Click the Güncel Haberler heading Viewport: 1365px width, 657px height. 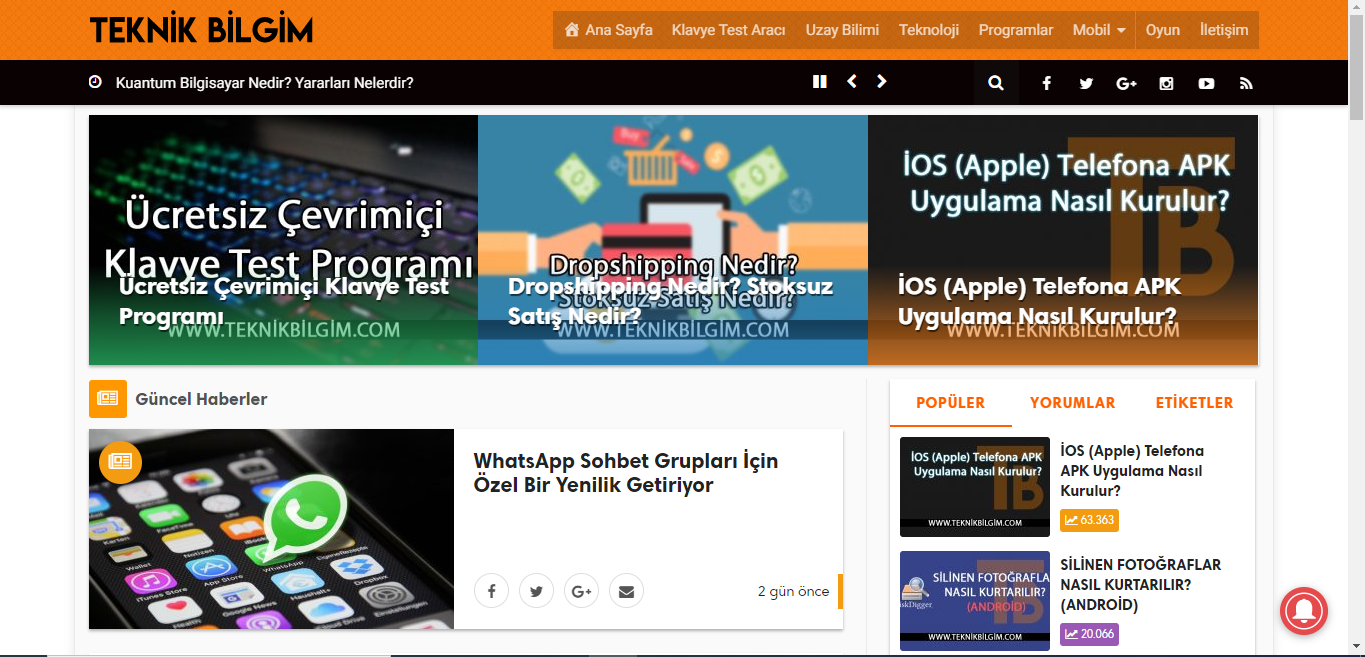click(x=201, y=399)
